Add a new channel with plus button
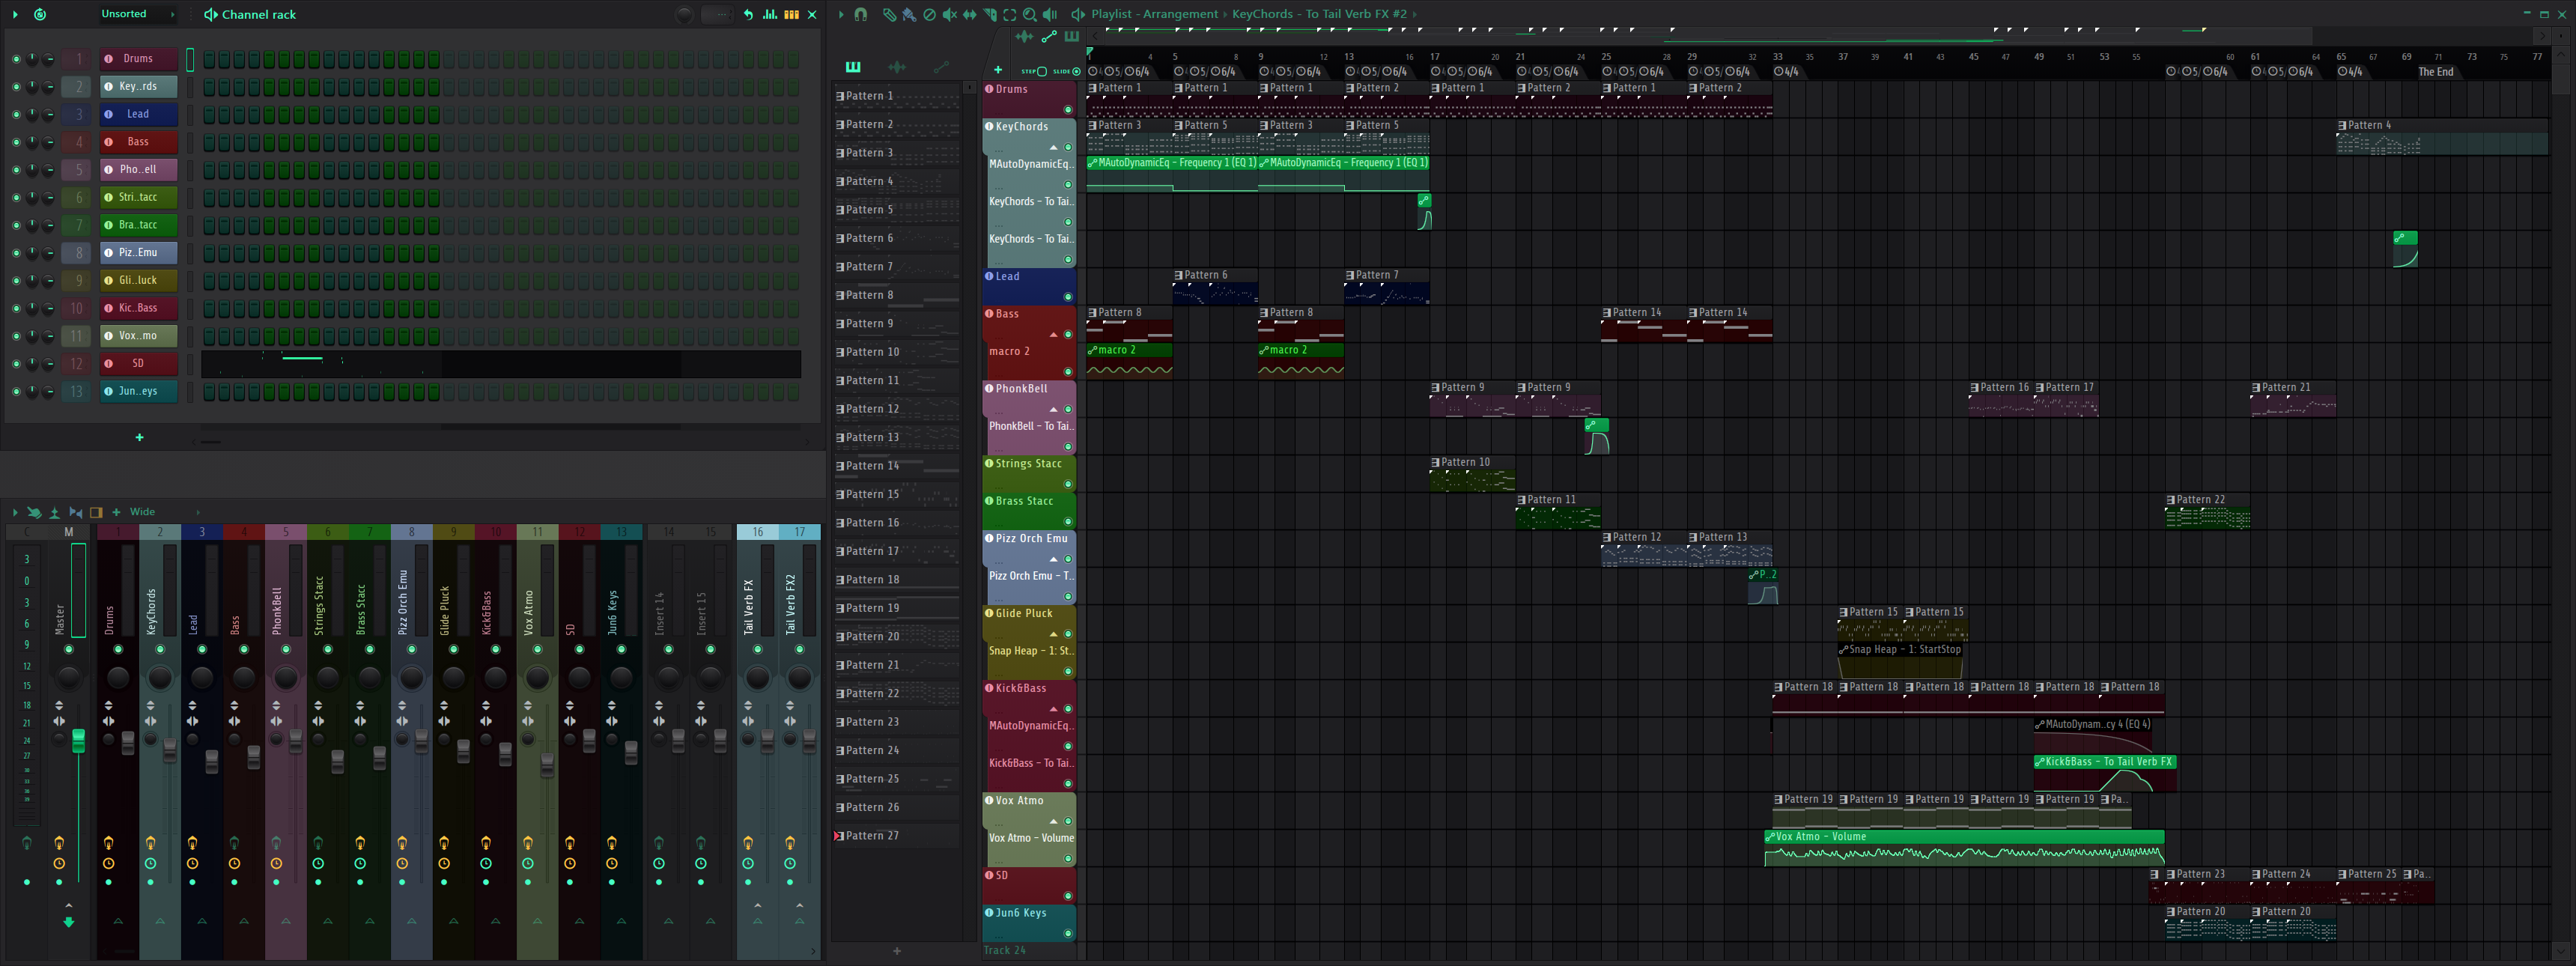Screen dimensions: 2576x966 coord(139,437)
